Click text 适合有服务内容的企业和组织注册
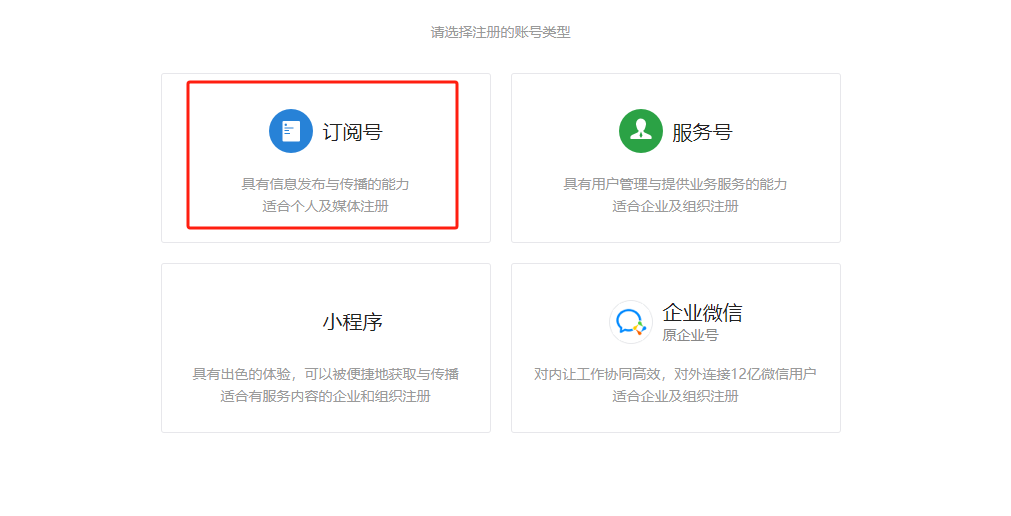This screenshot has height=516, width=1011. pos(326,396)
